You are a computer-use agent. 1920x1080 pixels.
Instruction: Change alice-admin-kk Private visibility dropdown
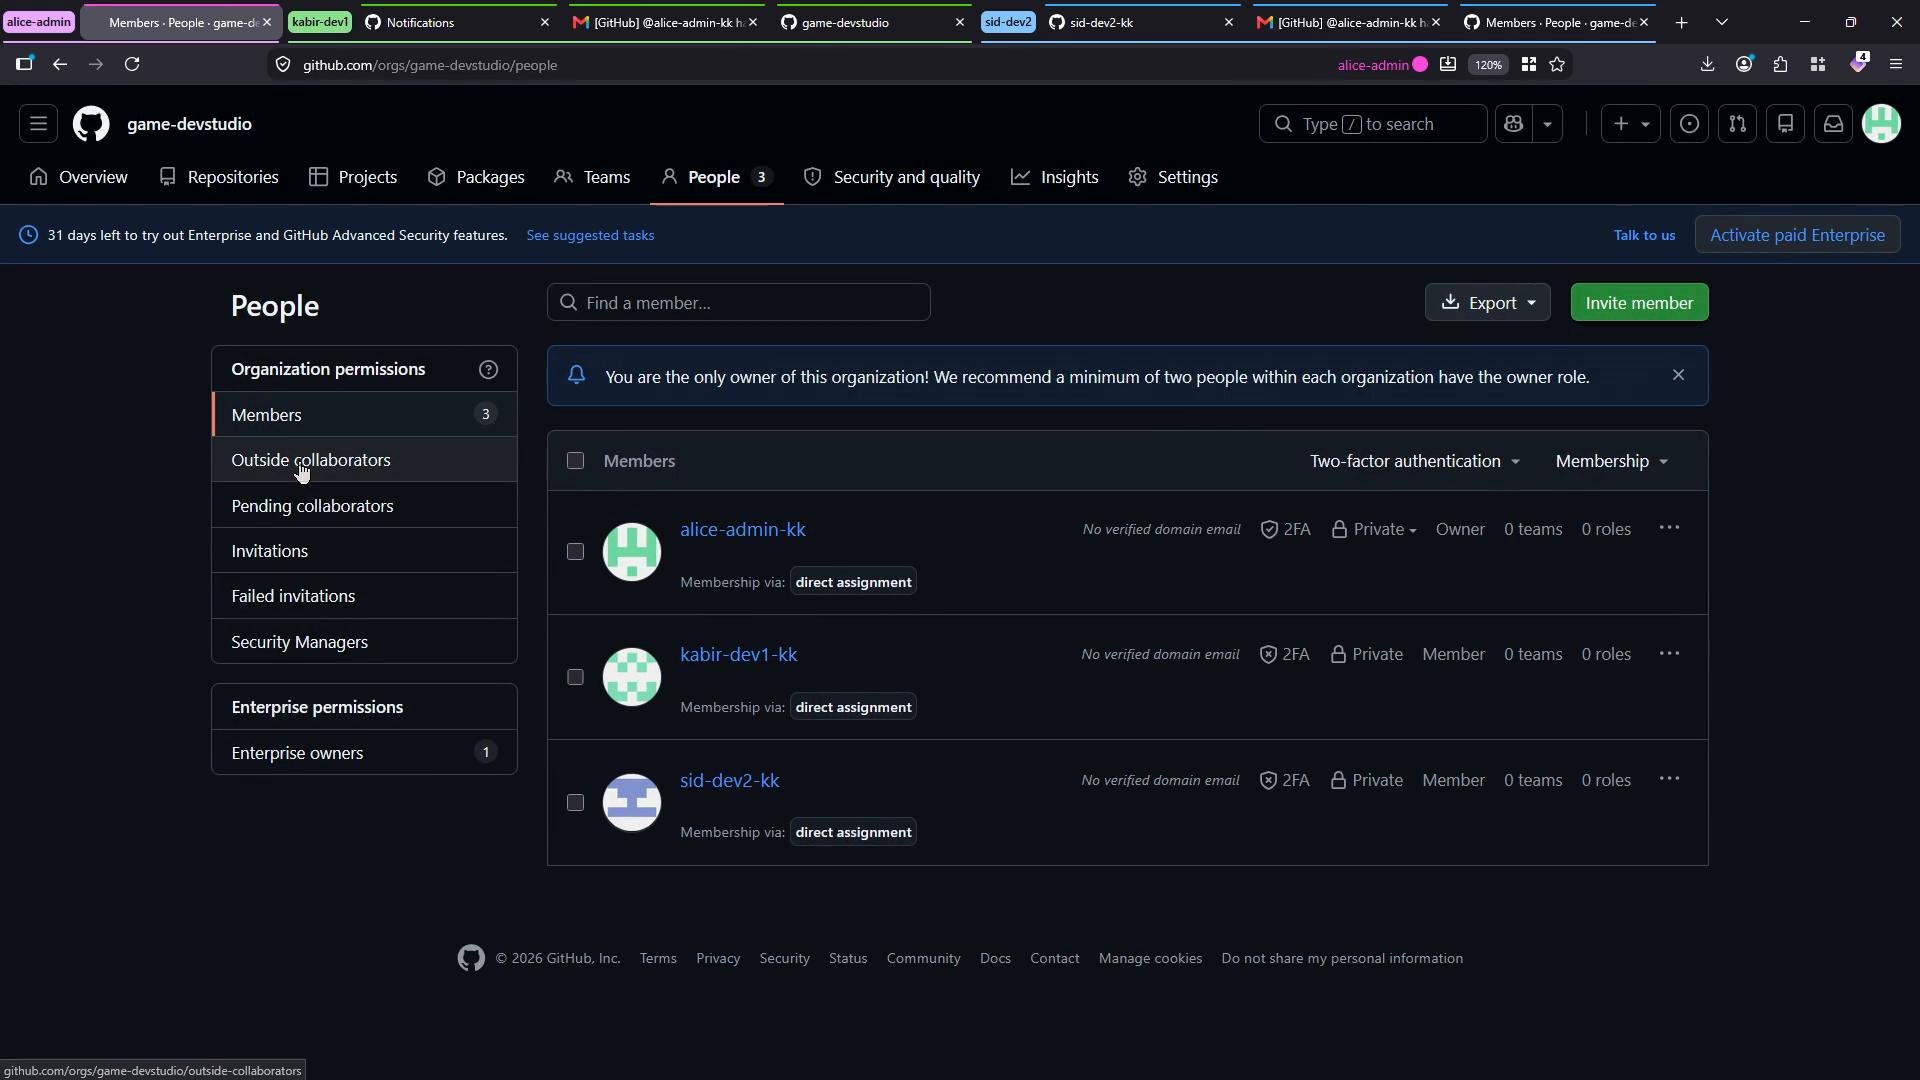[x=1374, y=530]
